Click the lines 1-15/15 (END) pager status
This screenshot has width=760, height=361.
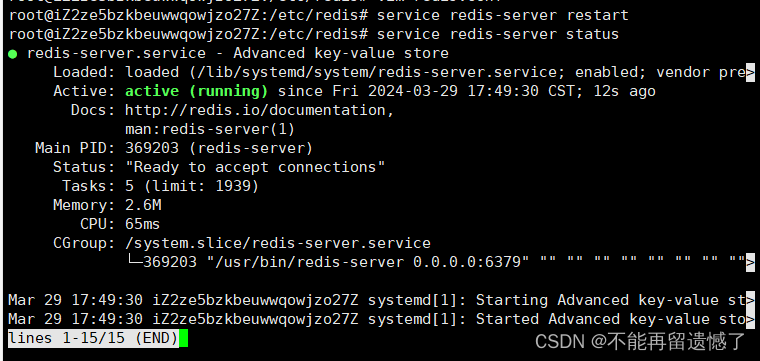(94, 338)
